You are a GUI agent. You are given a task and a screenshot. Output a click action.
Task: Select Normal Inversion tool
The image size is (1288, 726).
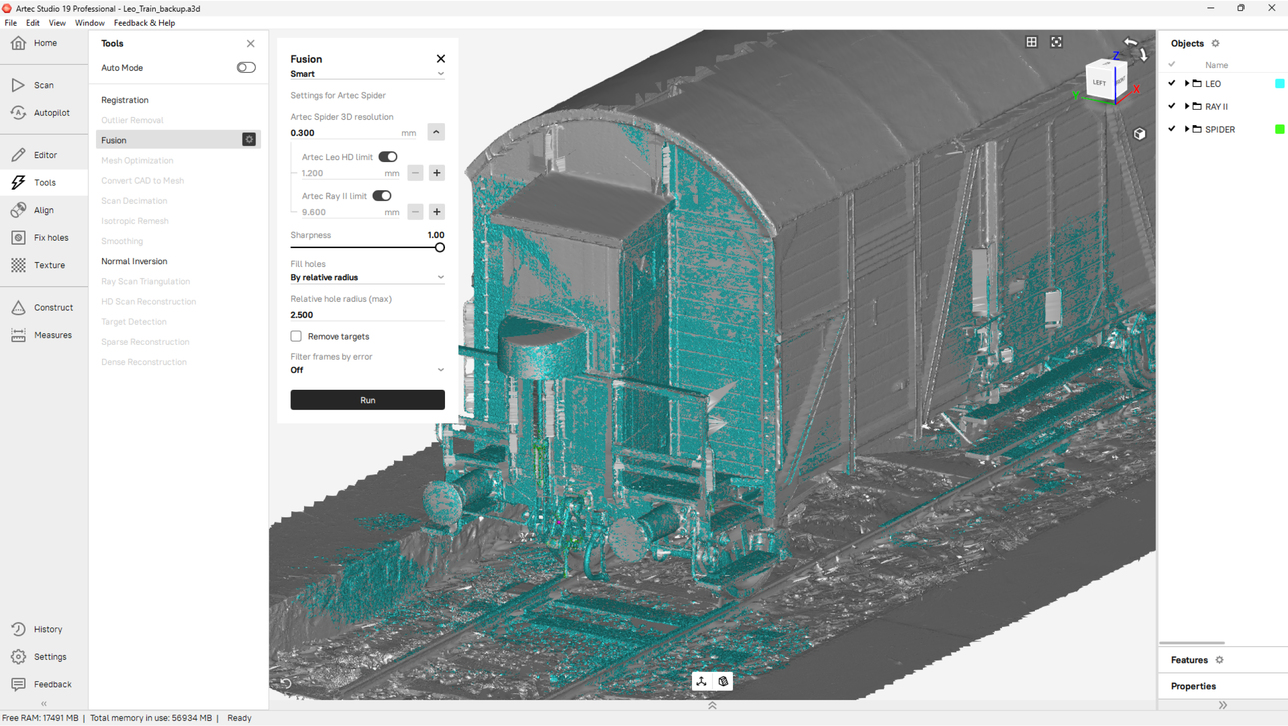(134, 261)
